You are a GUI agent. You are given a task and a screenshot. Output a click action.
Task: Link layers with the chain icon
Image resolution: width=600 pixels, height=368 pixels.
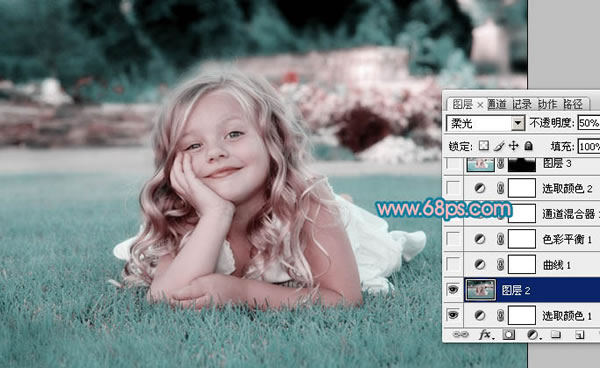(460, 335)
